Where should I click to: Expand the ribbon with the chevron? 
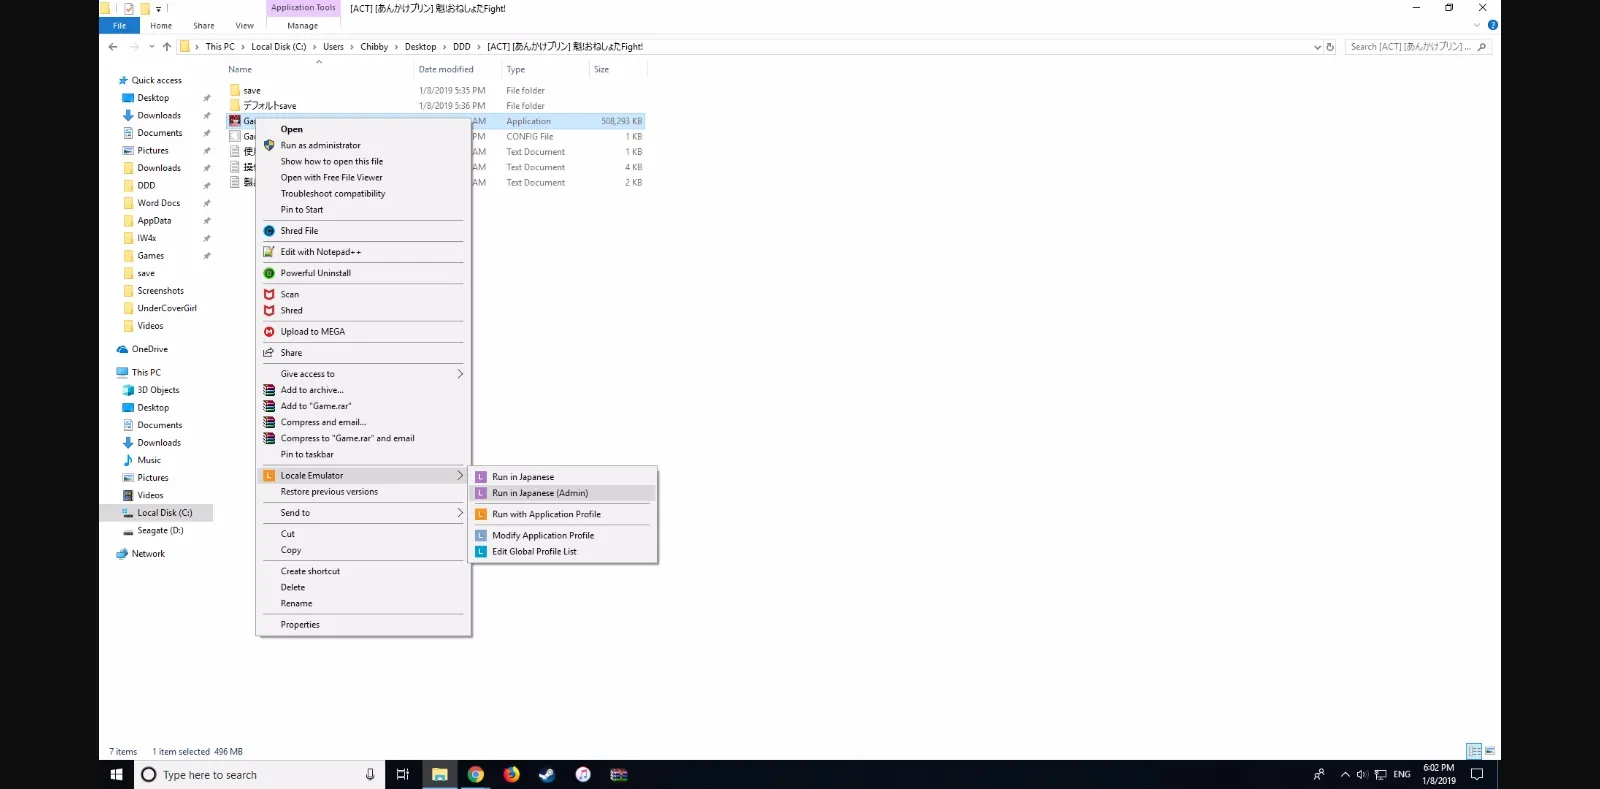coord(1477,25)
